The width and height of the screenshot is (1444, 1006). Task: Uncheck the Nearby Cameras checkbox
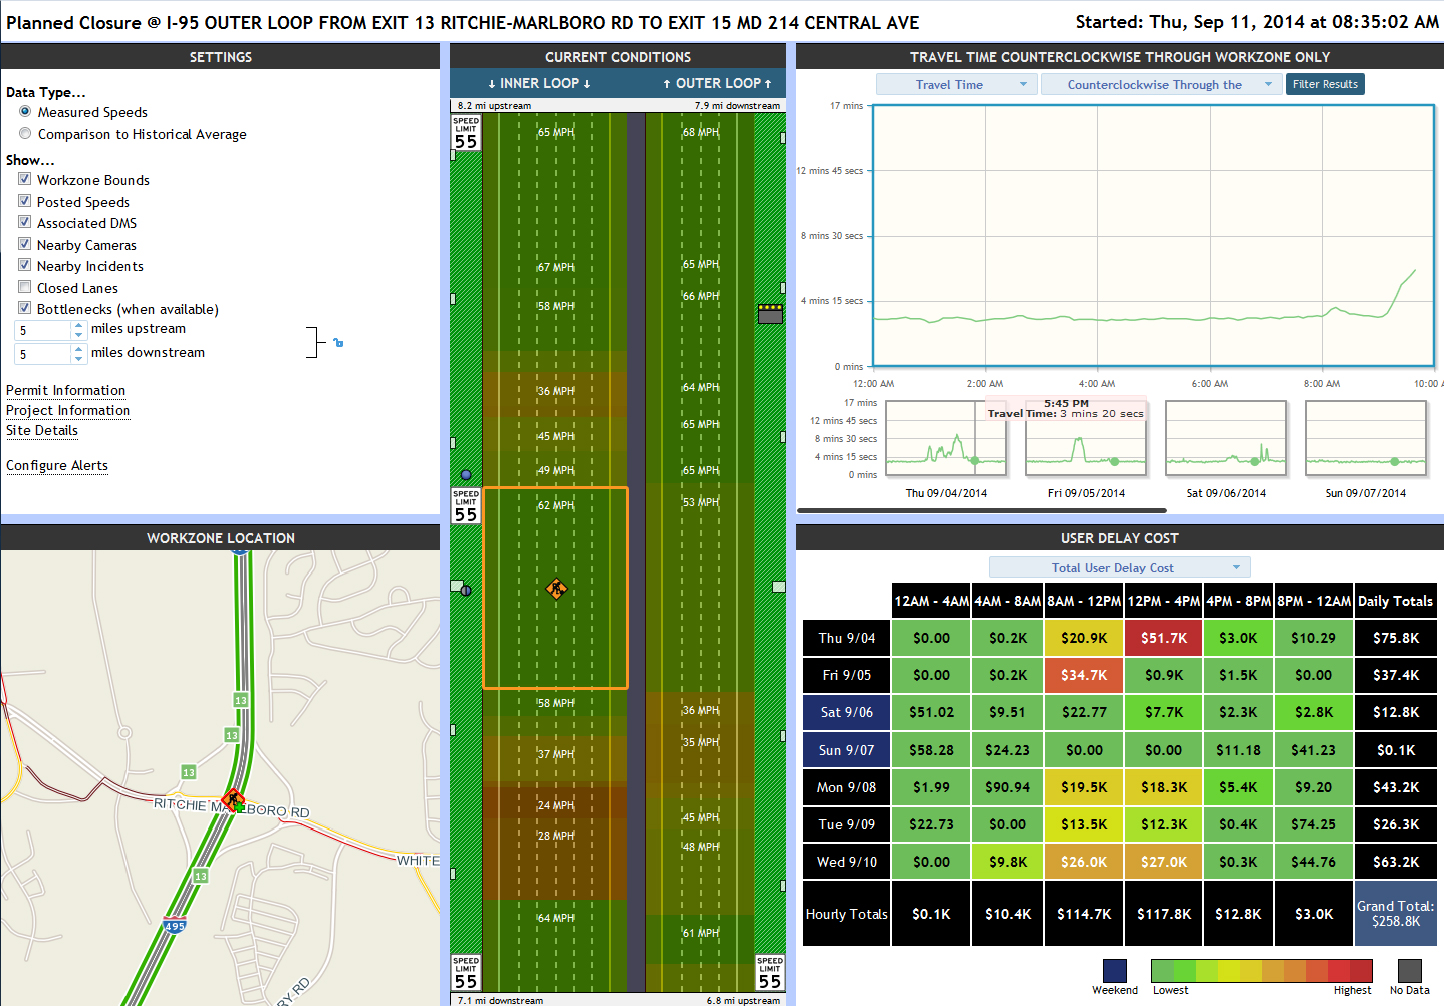pos(25,244)
